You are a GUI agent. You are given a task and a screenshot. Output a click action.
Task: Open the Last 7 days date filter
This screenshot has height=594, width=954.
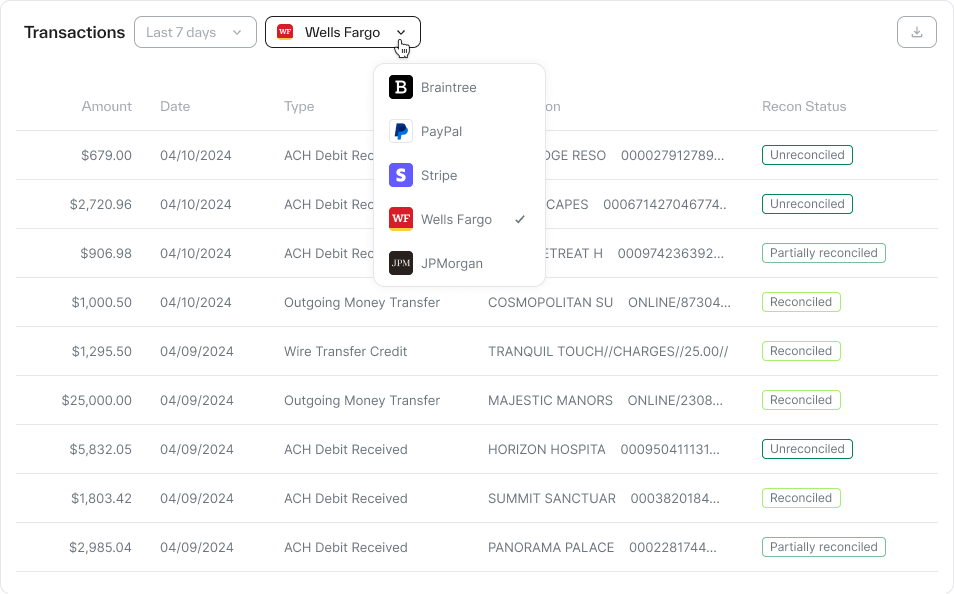195,32
